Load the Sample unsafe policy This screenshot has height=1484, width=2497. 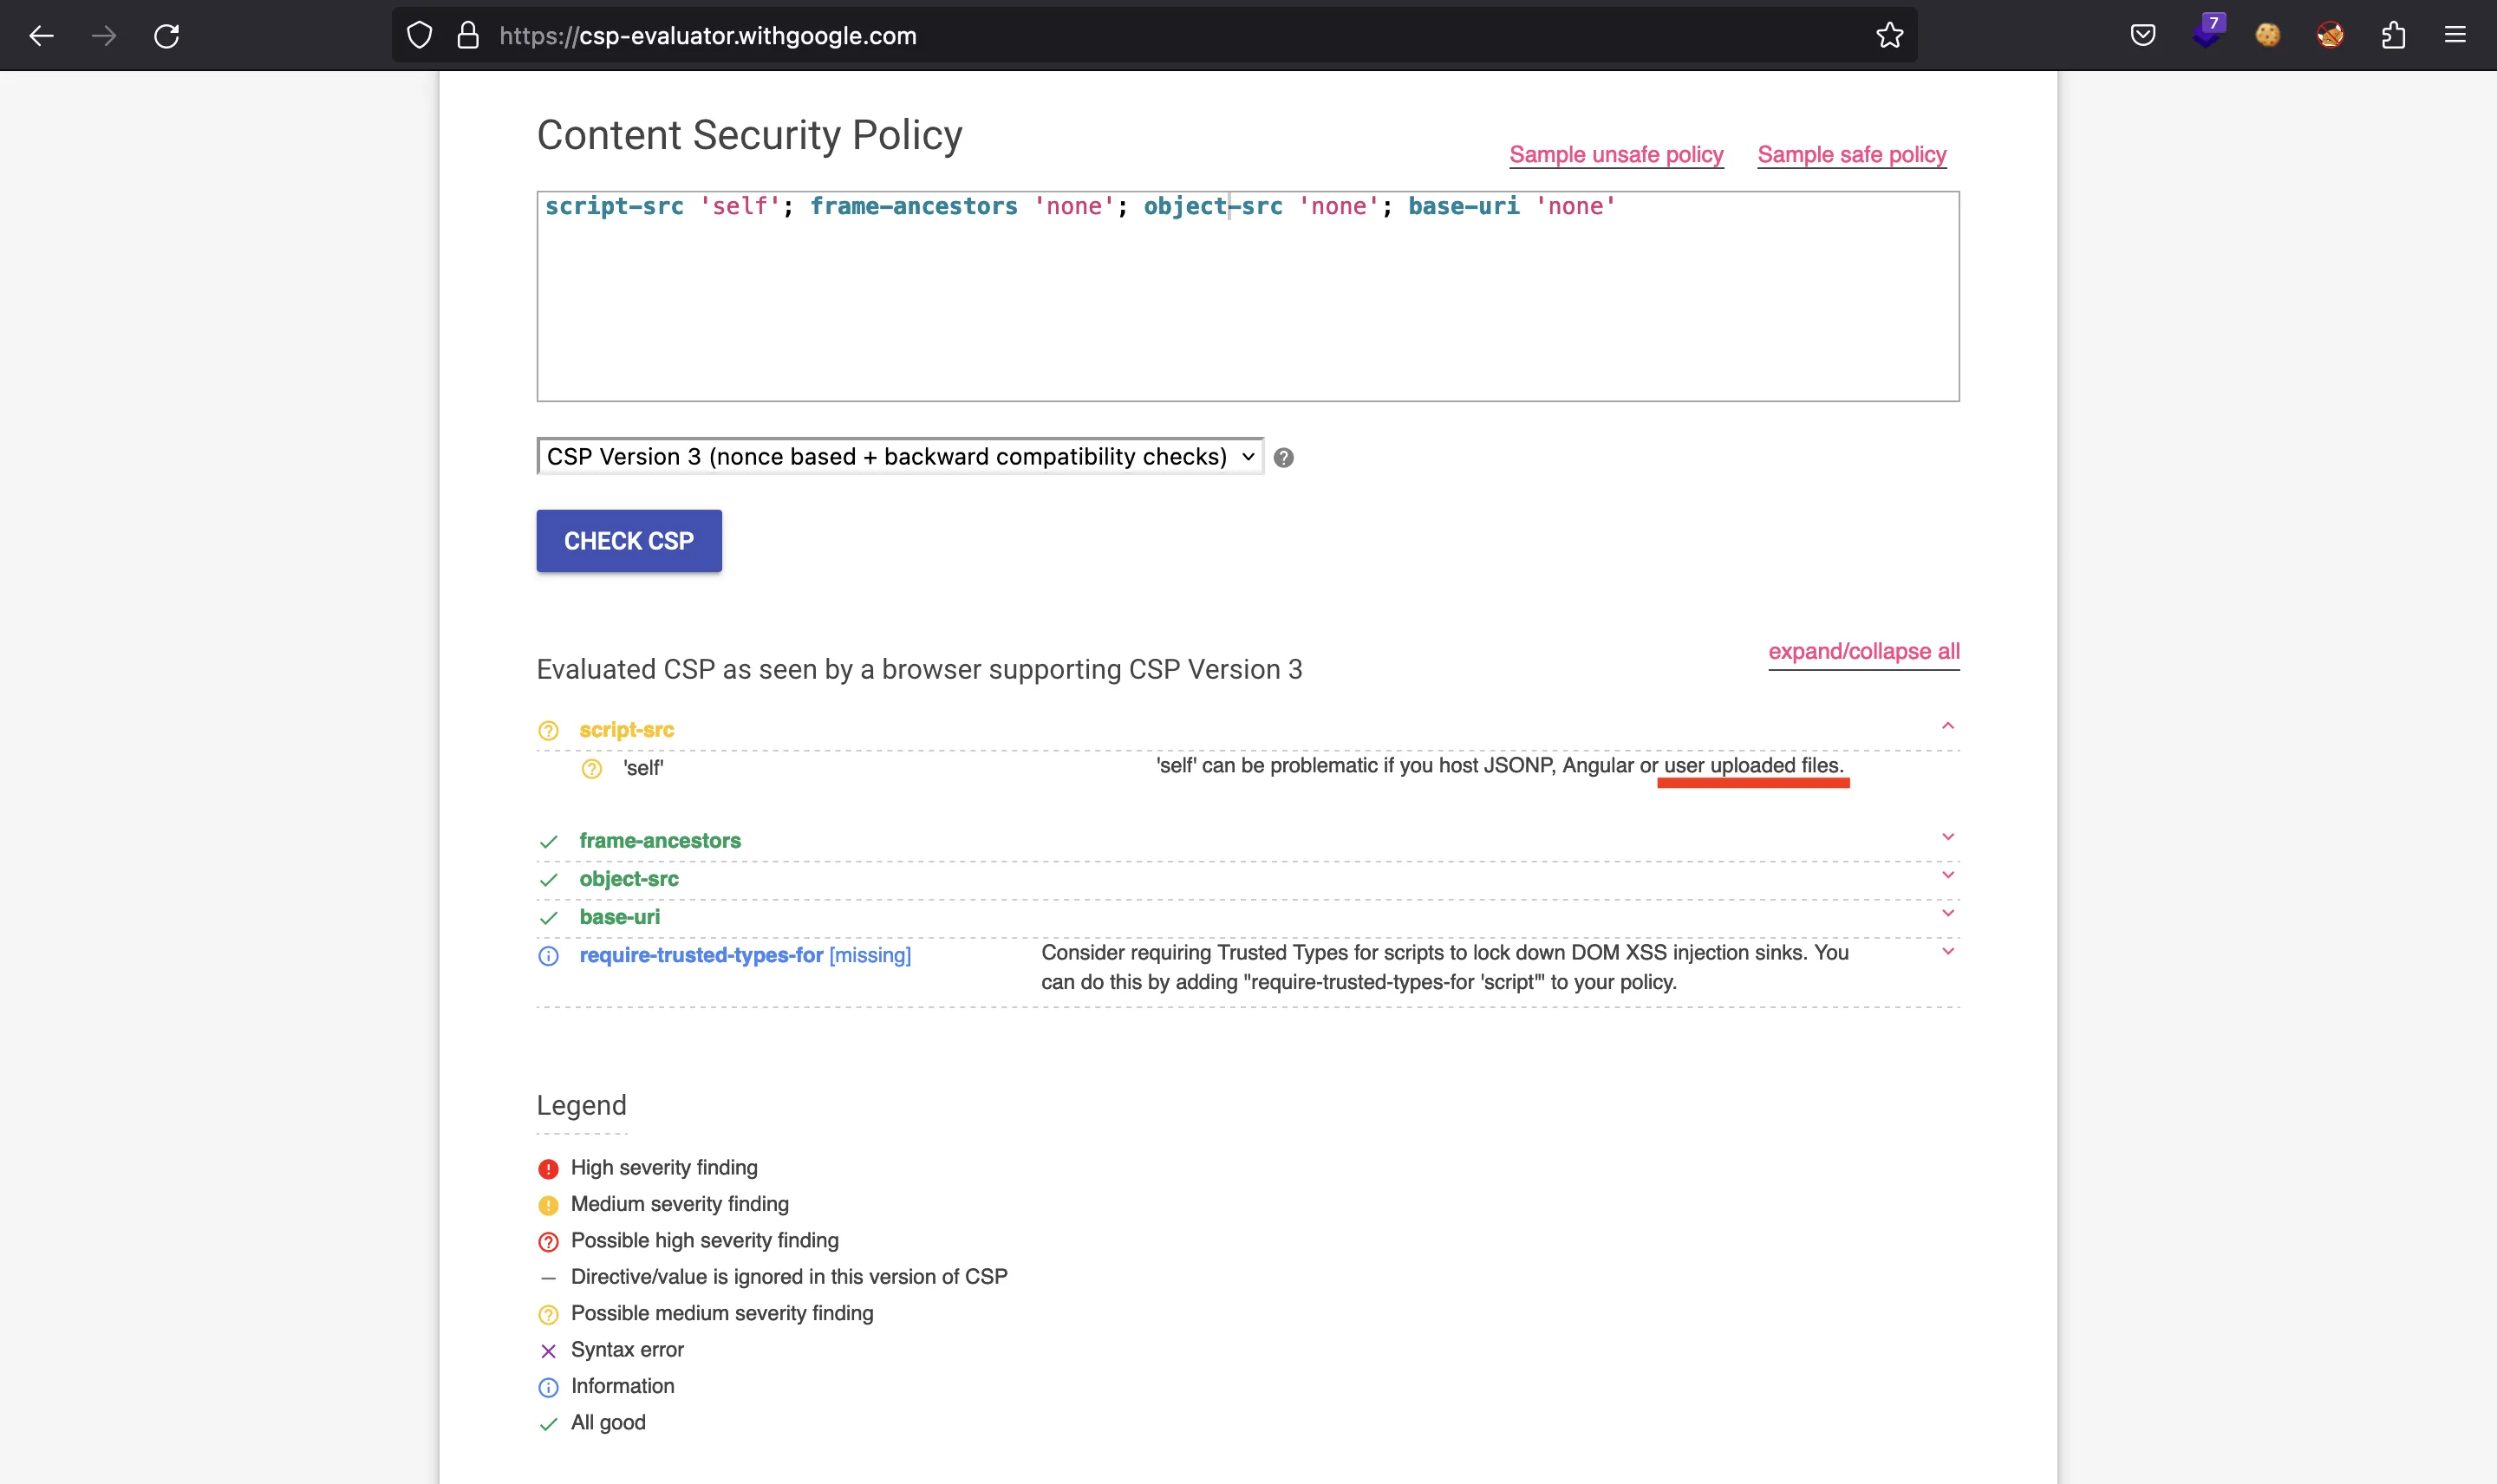(1616, 155)
